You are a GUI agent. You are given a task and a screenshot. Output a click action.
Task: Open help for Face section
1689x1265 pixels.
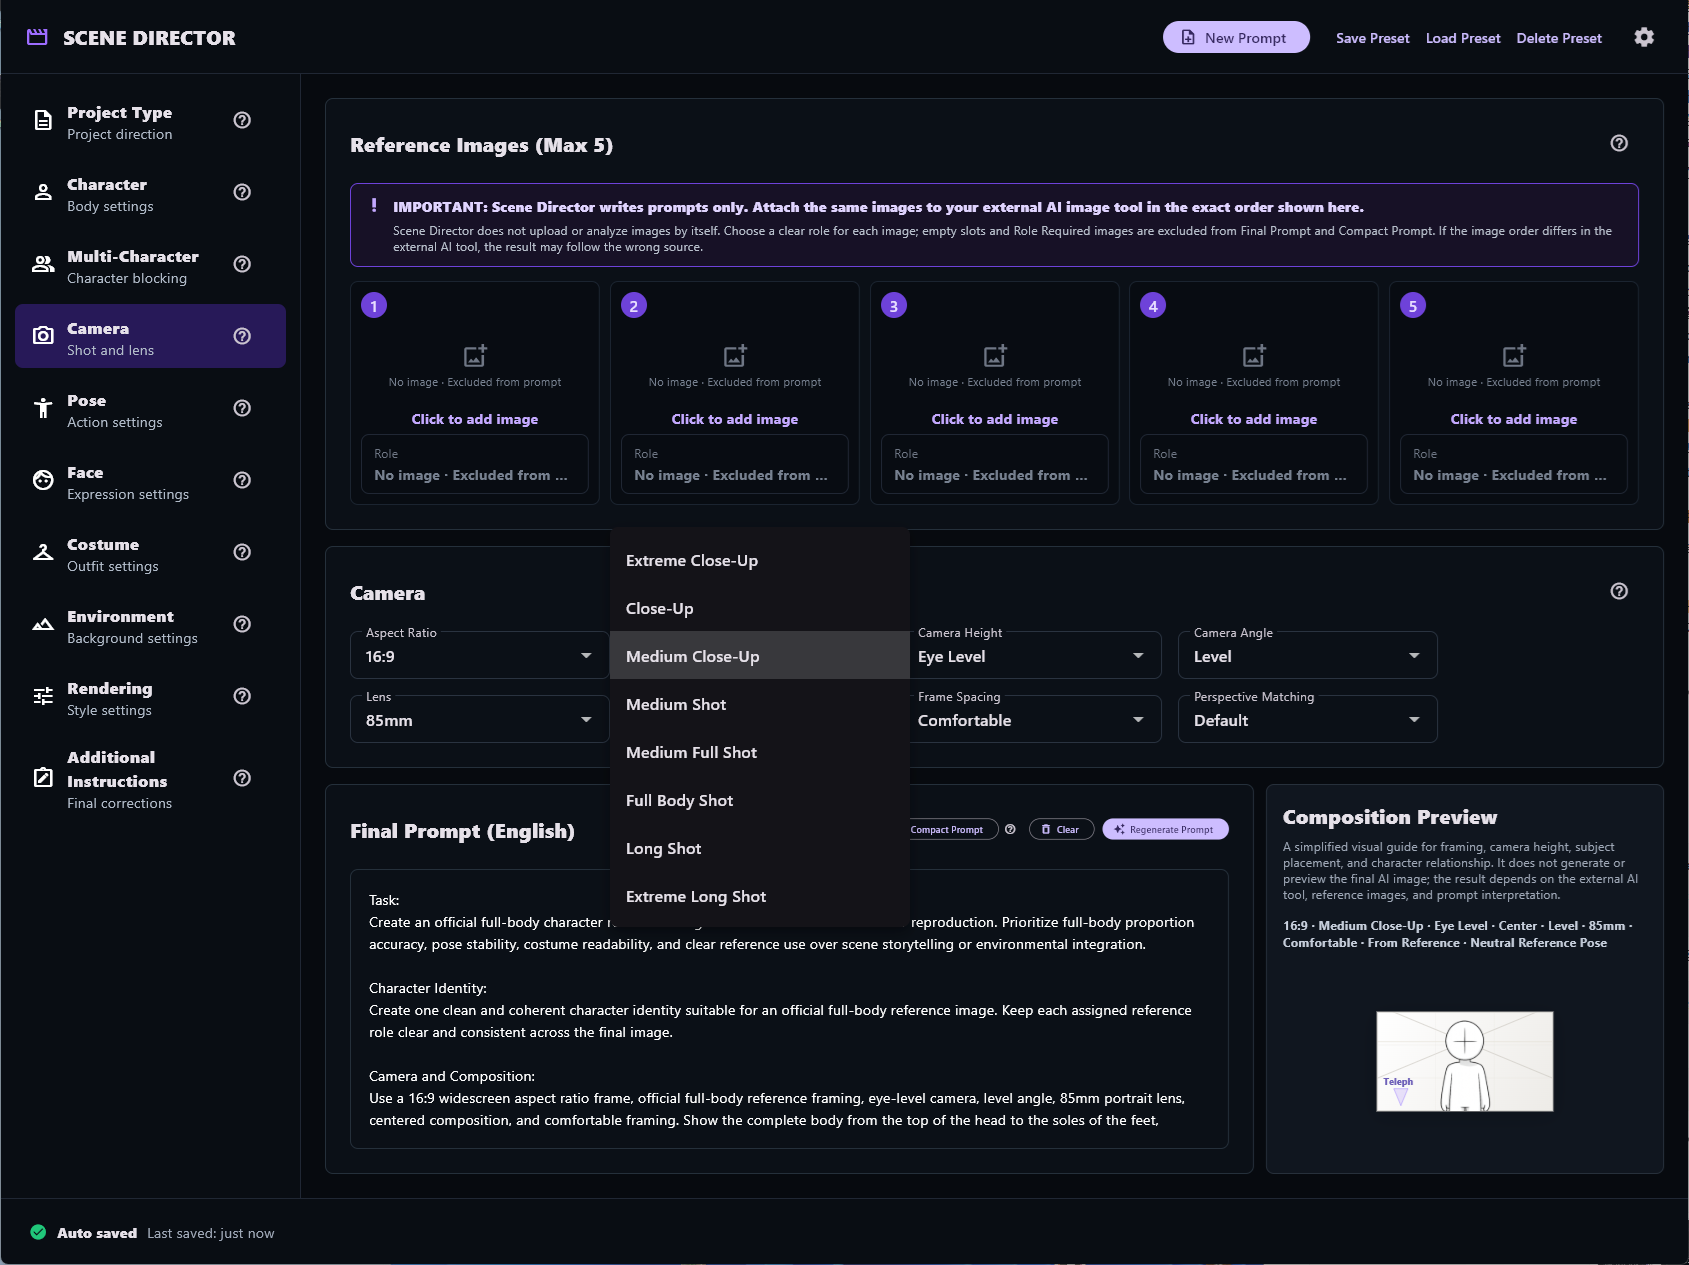242,480
